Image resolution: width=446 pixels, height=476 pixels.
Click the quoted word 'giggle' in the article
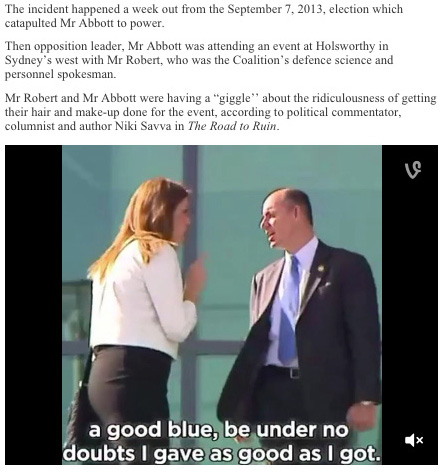click(236, 98)
